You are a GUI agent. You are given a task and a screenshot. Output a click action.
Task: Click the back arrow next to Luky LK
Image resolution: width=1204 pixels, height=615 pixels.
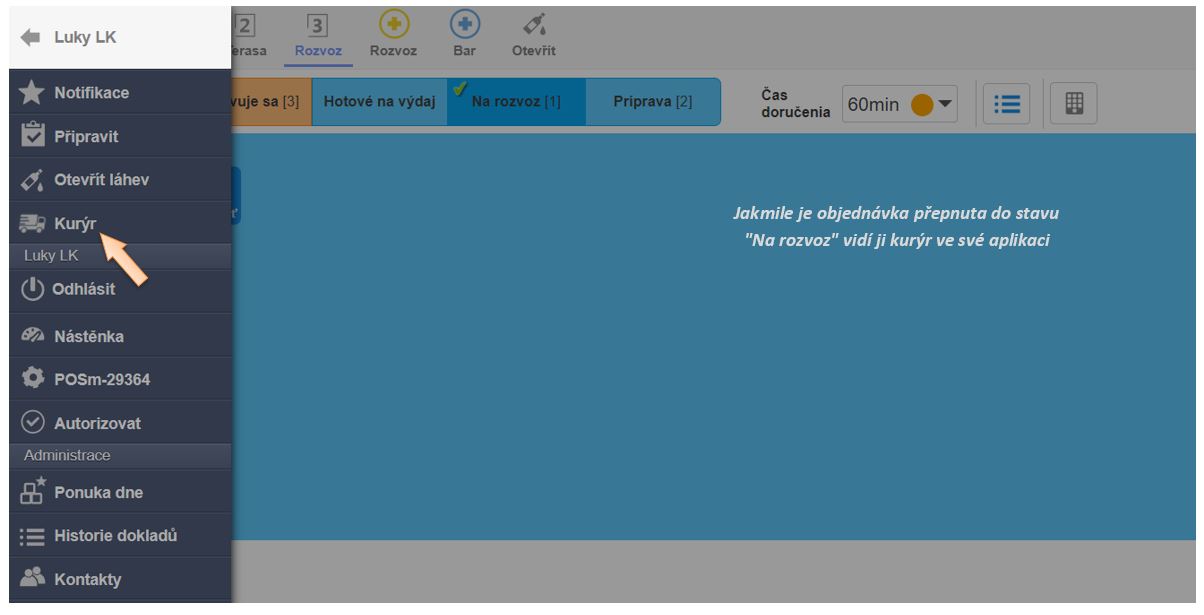[30, 37]
